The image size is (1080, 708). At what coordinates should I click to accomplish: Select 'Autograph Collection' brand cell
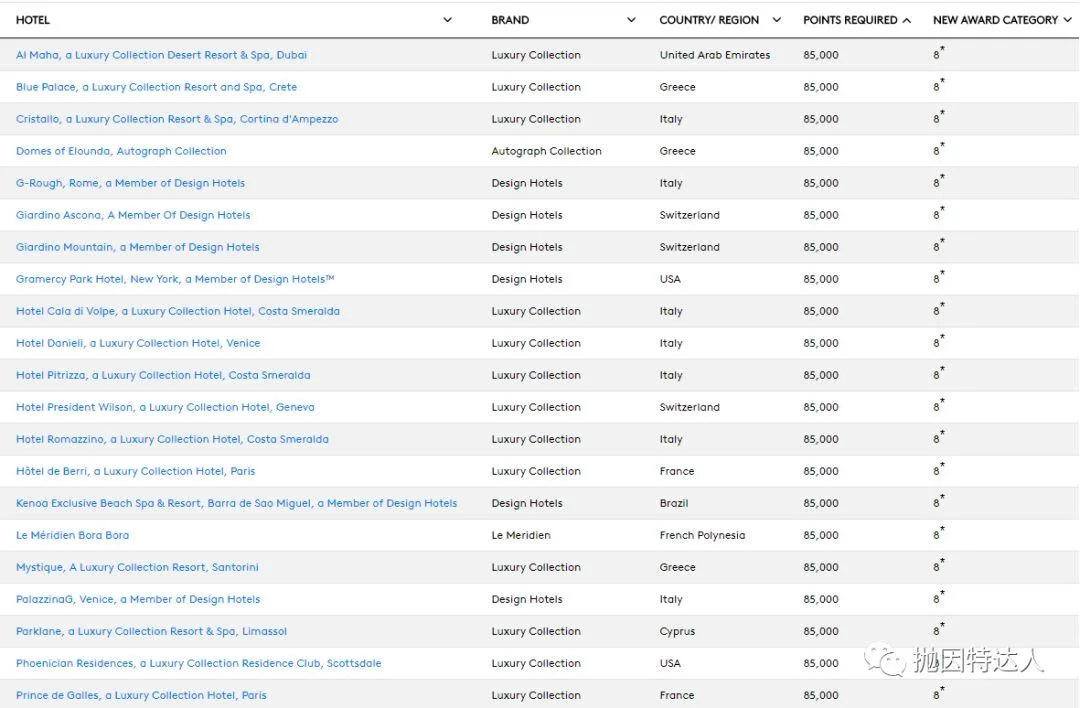(546, 151)
